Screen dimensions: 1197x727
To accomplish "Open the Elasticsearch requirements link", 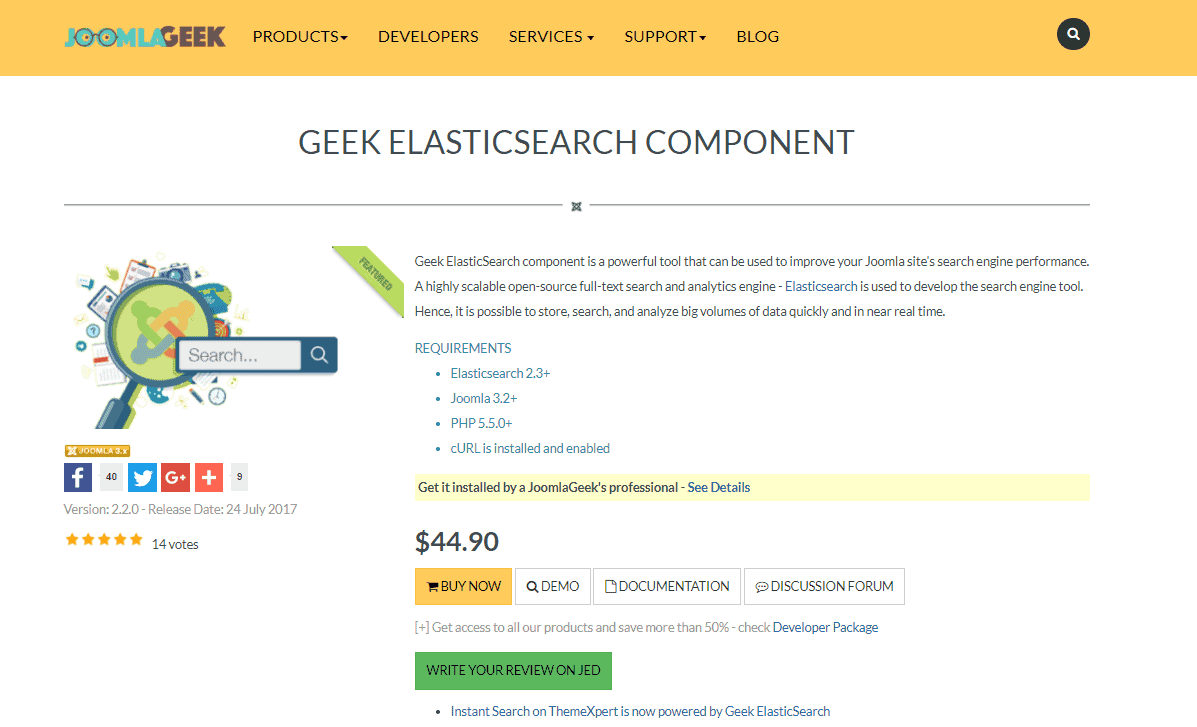I will [500, 372].
